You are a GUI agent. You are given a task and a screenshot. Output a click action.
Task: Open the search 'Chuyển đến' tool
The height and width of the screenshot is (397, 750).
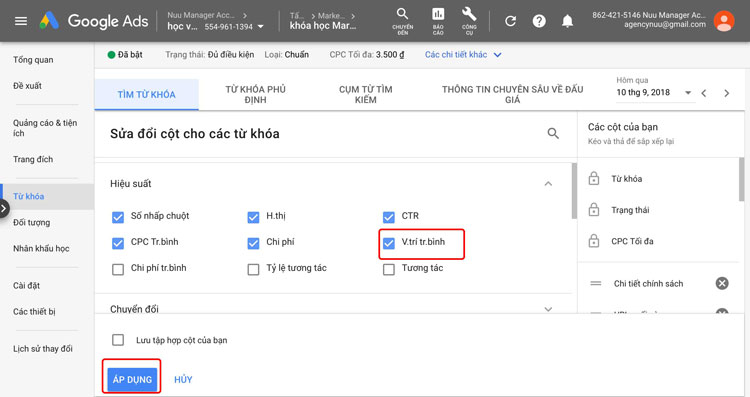tap(403, 21)
